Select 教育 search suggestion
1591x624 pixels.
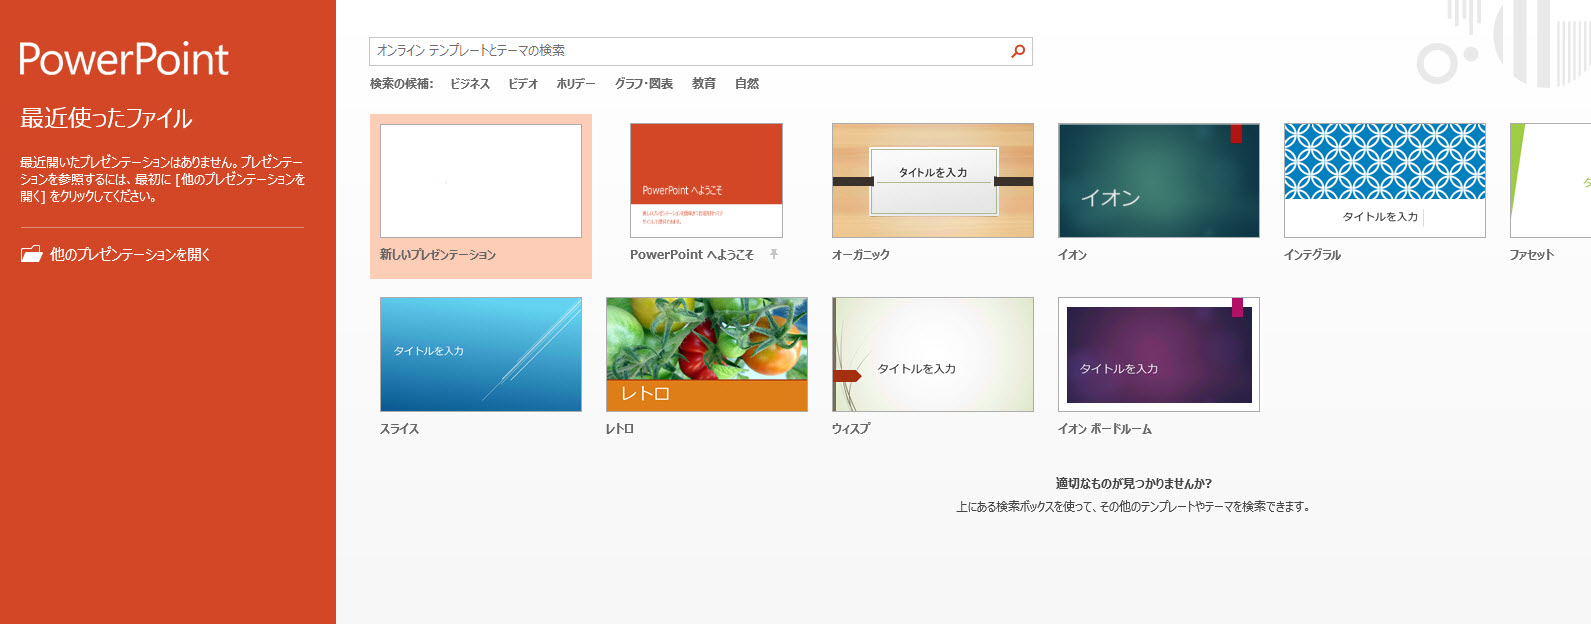pos(704,84)
